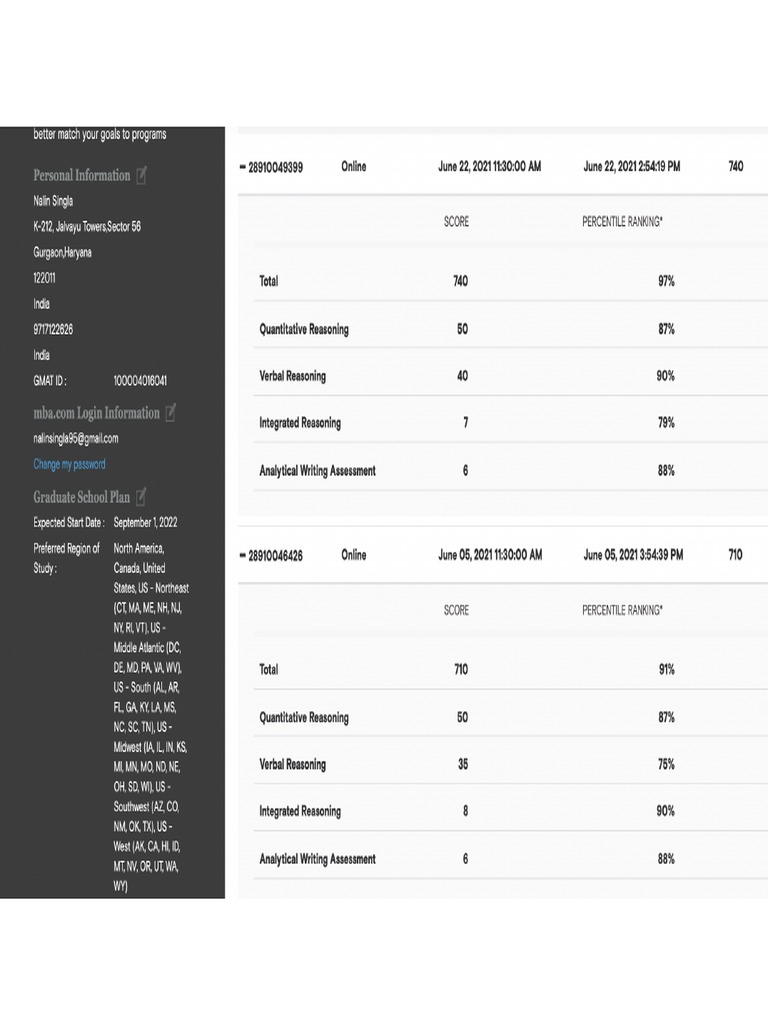The height and width of the screenshot is (1024, 768).
Task: Select Verbal Reasoning score of 35
Action: click(x=461, y=764)
